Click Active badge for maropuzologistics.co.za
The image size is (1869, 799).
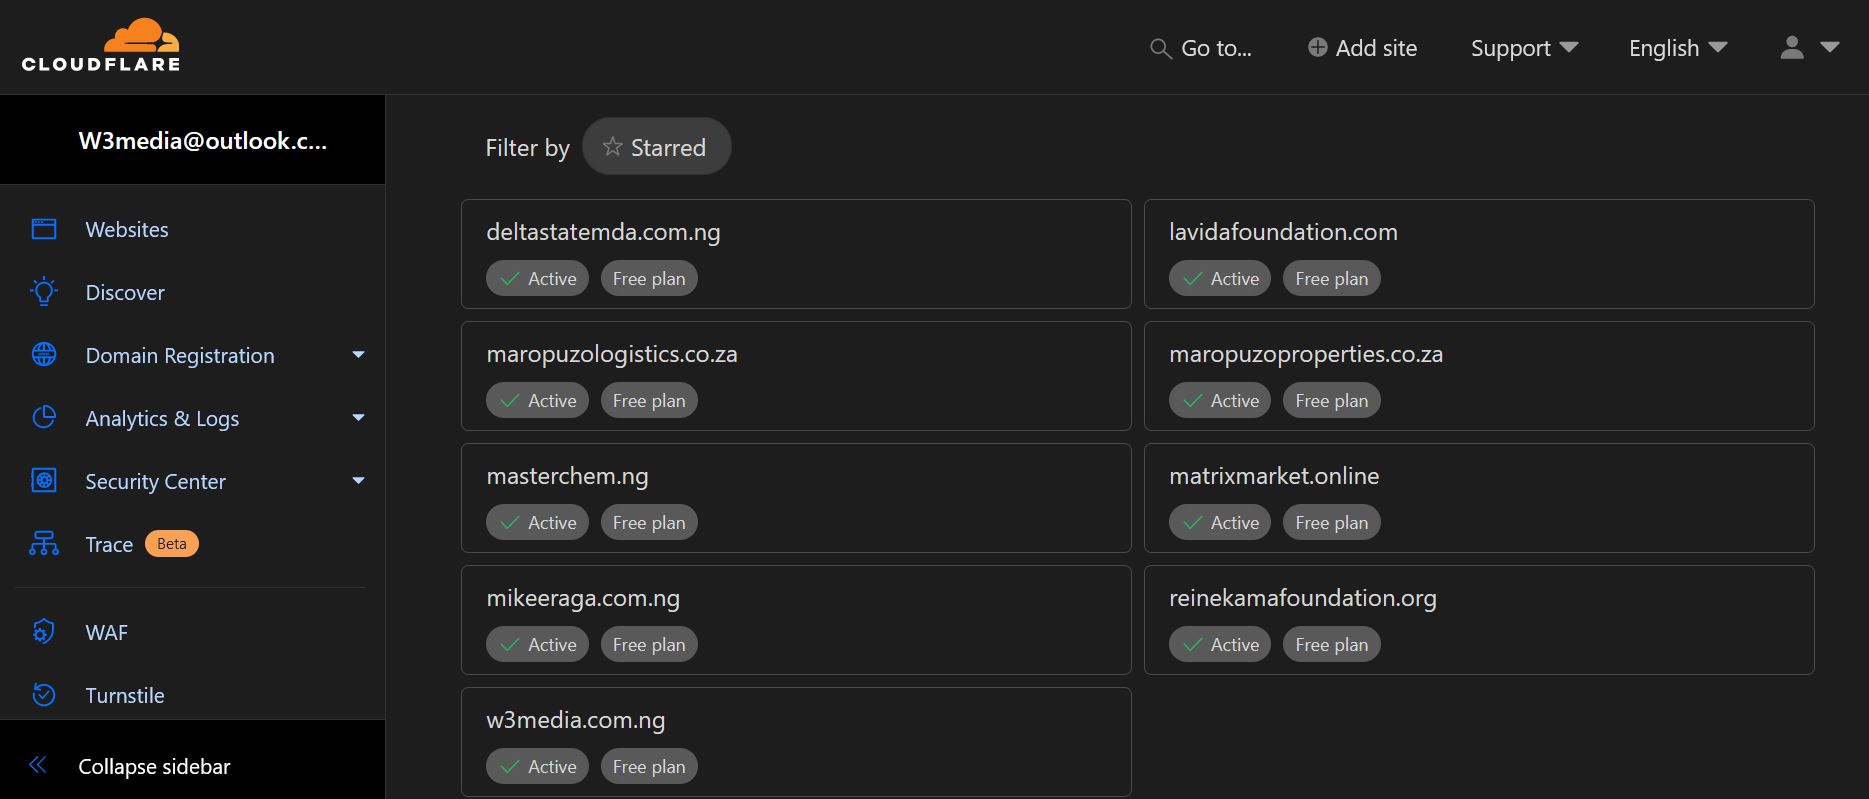pos(537,400)
